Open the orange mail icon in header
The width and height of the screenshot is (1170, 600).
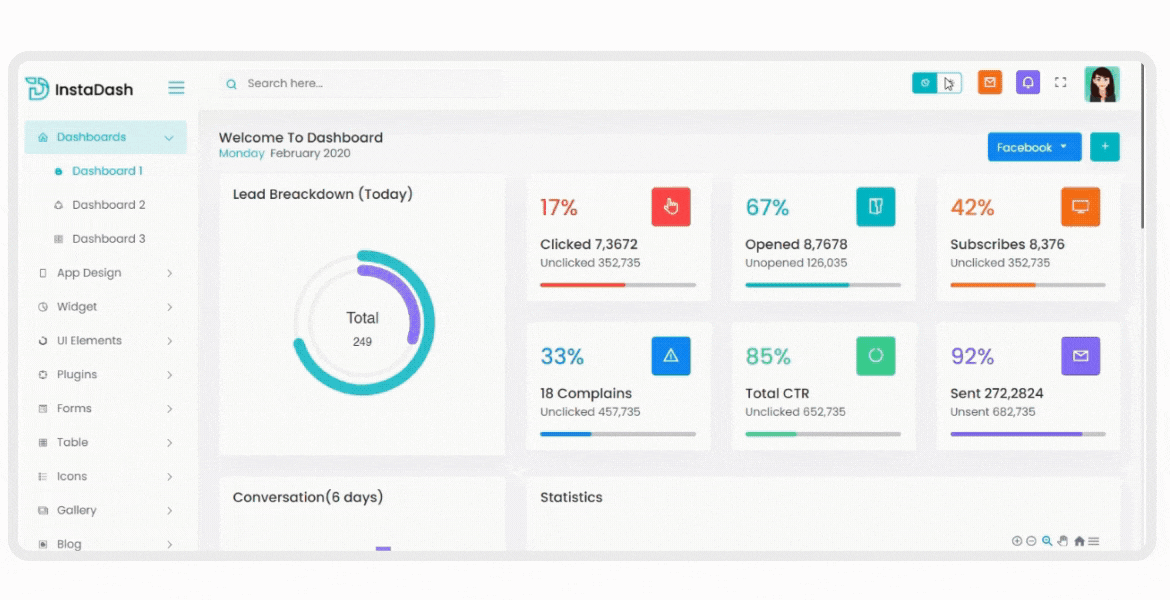(x=989, y=83)
